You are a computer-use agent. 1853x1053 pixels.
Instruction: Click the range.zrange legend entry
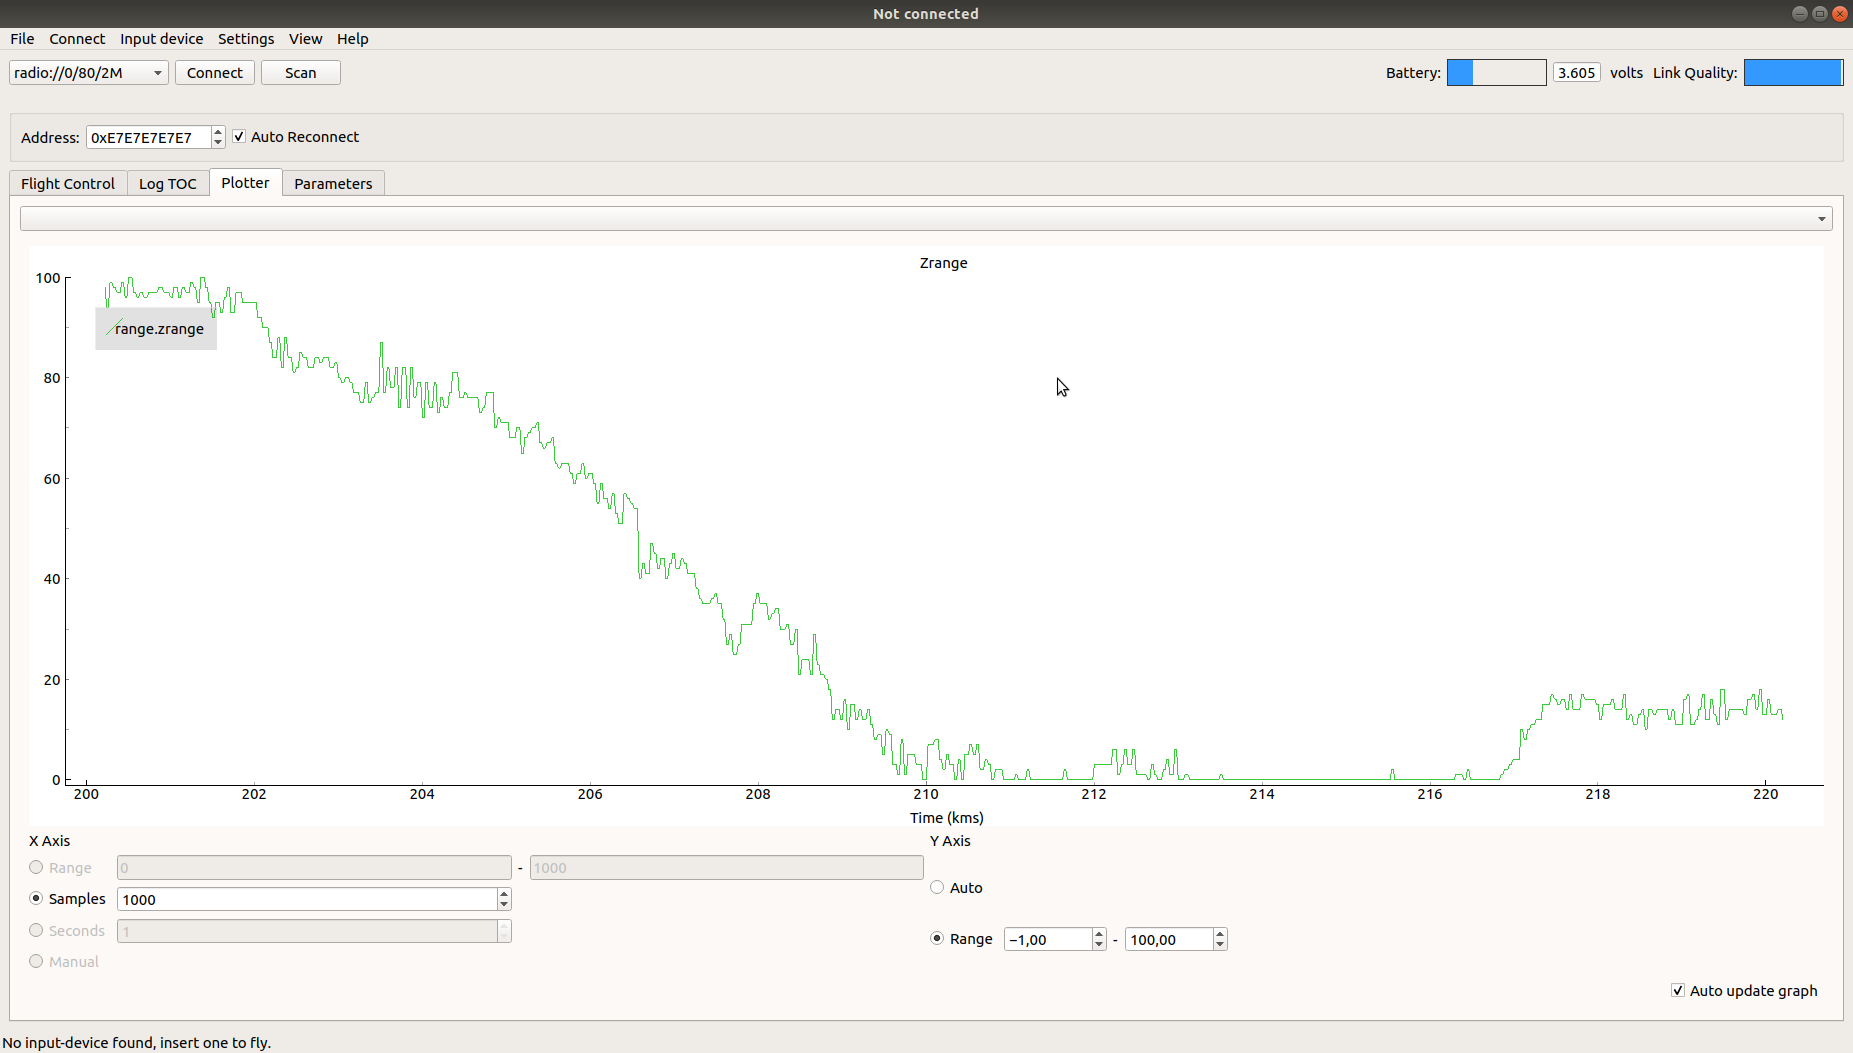[x=157, y=329]
